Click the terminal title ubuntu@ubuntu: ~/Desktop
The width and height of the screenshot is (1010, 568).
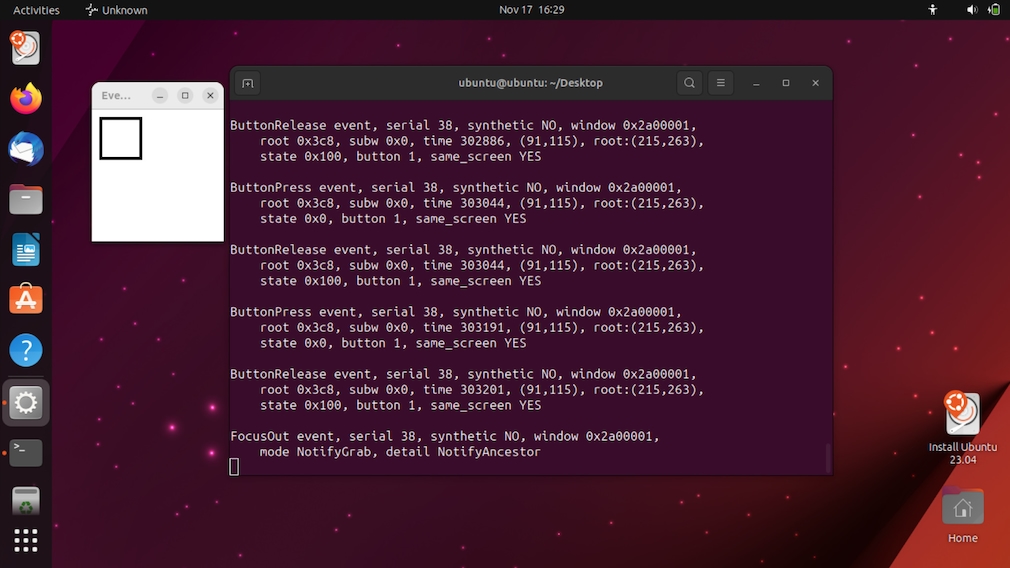point(531,83)
